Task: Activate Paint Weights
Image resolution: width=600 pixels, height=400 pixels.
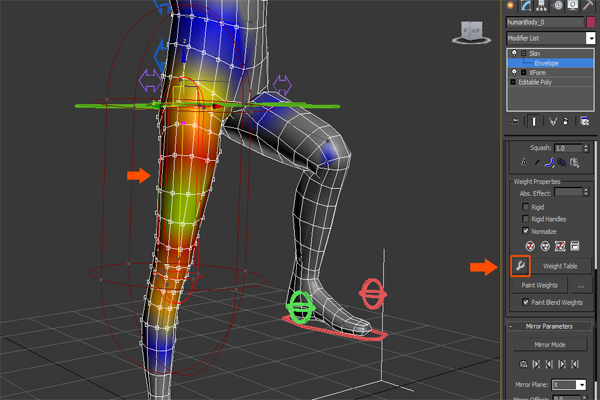Action: 540,285
